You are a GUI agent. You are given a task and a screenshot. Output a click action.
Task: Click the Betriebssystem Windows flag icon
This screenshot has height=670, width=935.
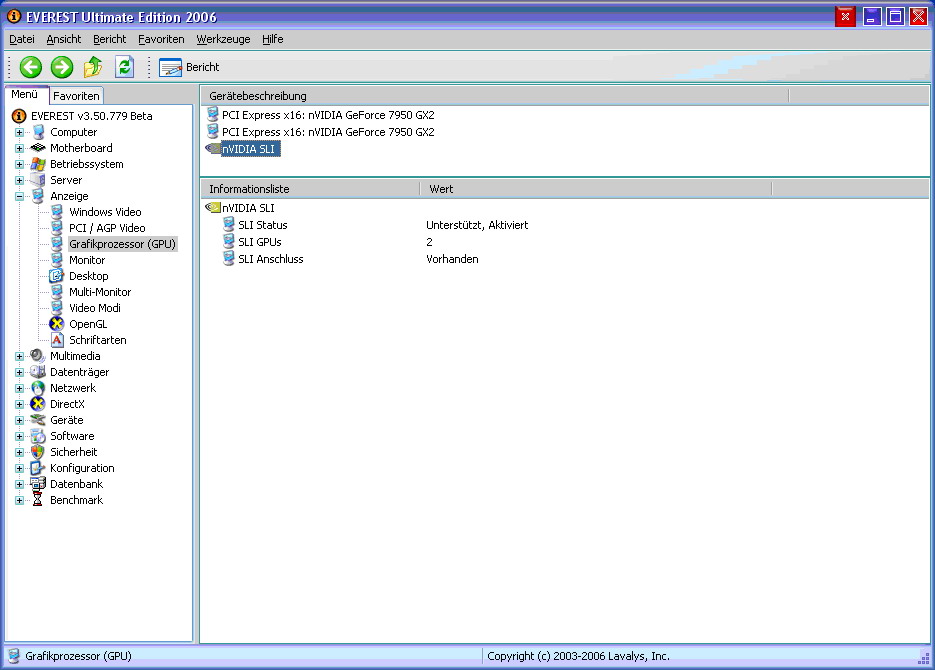point(38,164)
